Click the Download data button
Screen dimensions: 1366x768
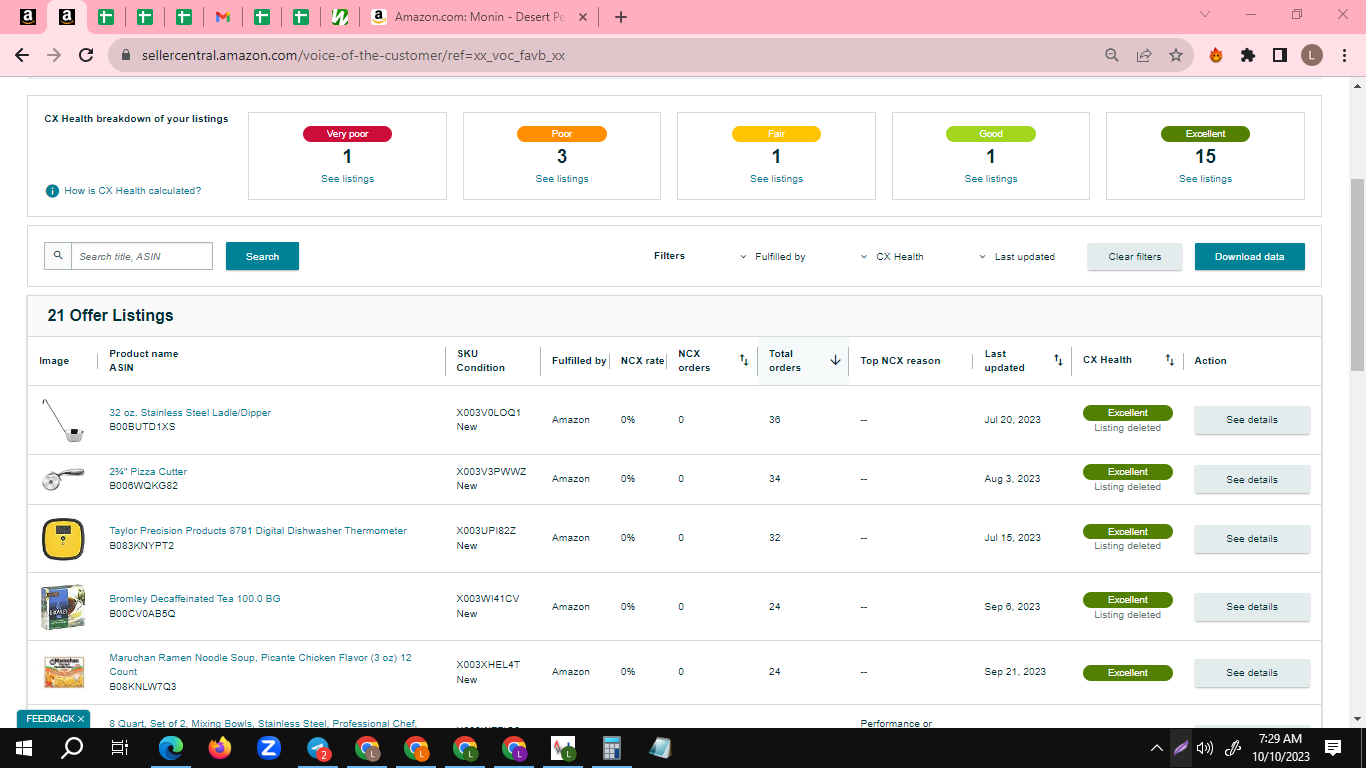click(x=1250, y=257)
